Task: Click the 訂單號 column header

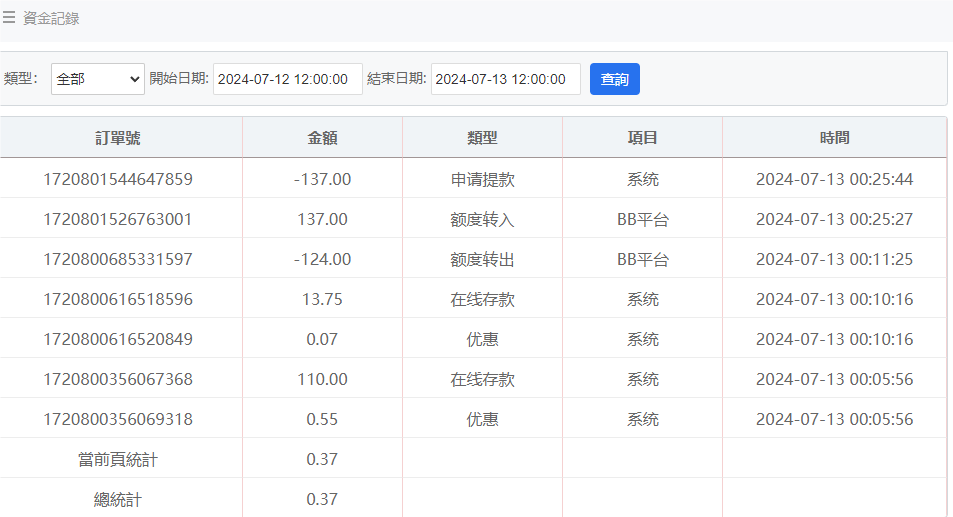Action: click(x=118, y=138)
